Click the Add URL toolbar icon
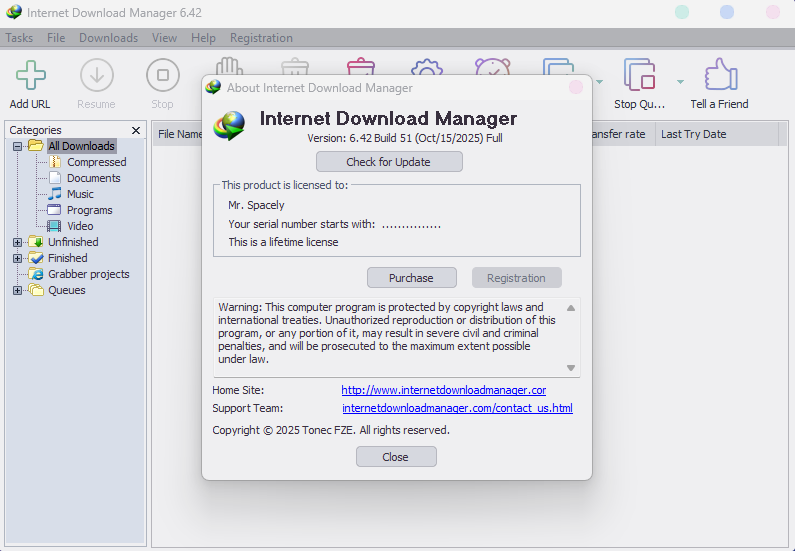This screenshot has height=551, width=795. pyautogui.click(x=30, y=75)
